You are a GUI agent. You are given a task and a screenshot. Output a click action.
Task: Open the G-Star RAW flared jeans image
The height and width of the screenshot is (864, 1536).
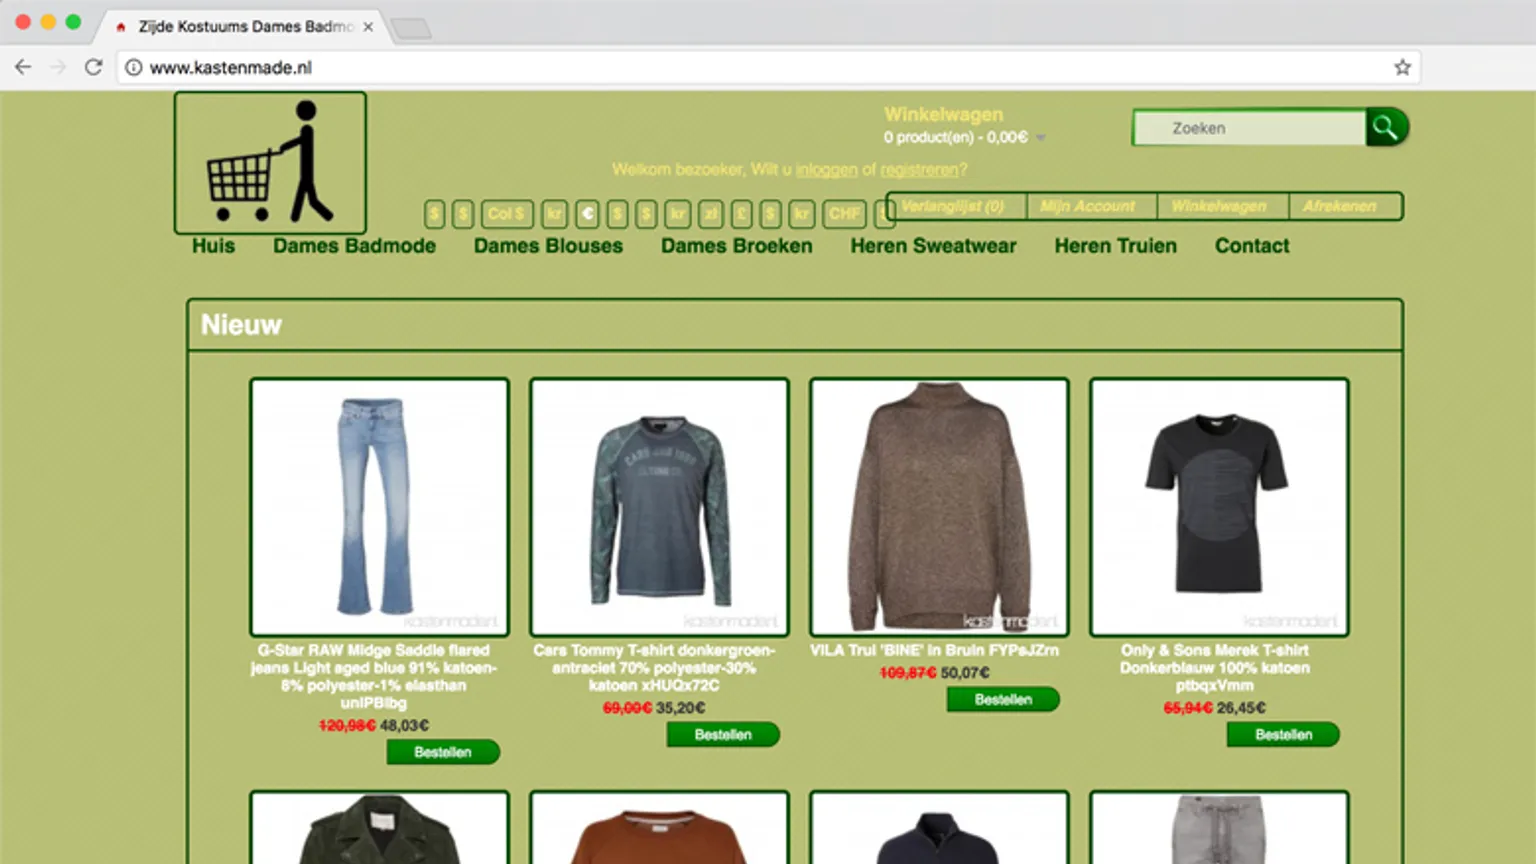click(379, 507)
